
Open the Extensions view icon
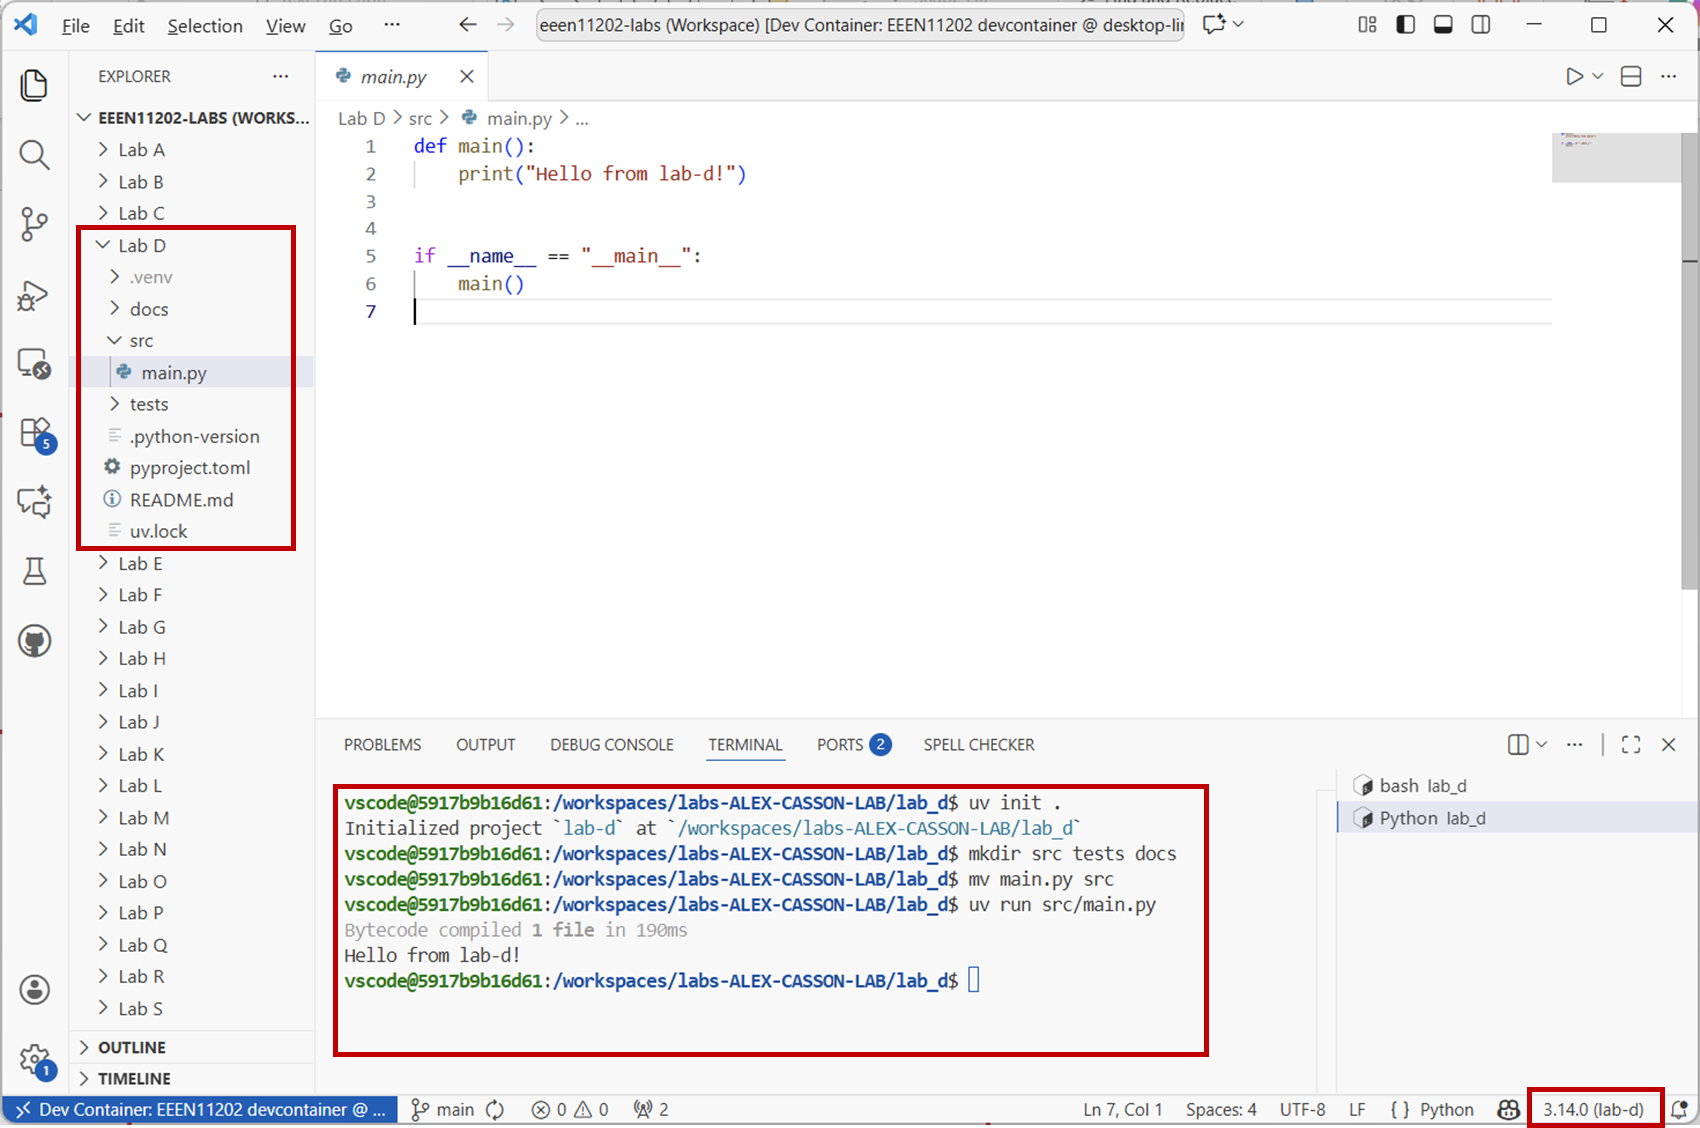click(x=34, y=434)
